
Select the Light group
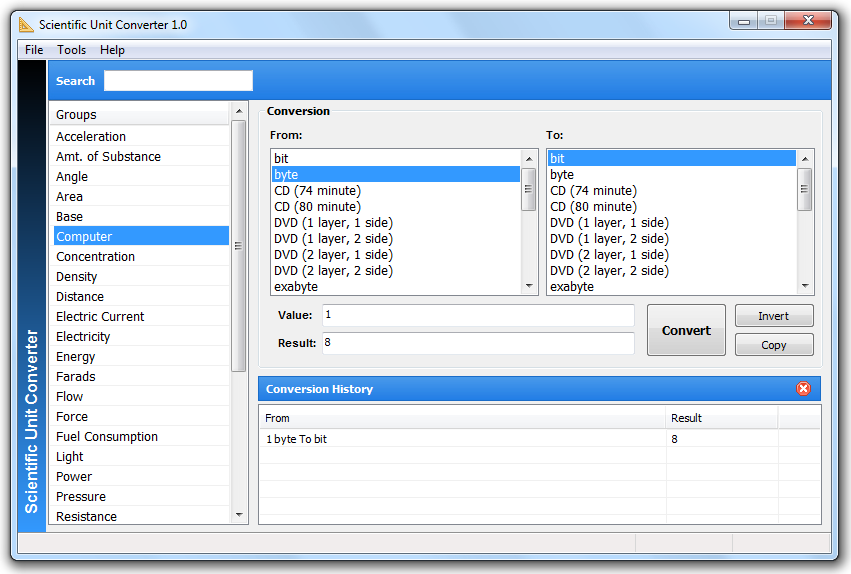[x=141, y=457]
